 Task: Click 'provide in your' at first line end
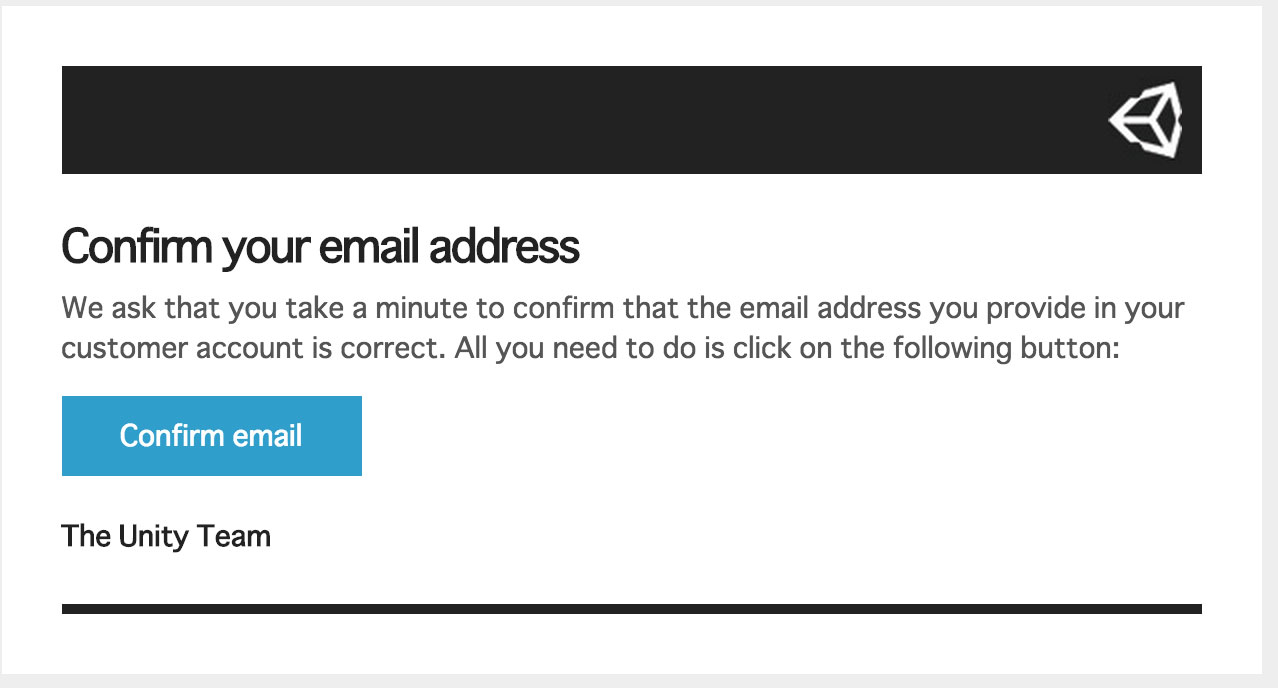point(1086,307)
